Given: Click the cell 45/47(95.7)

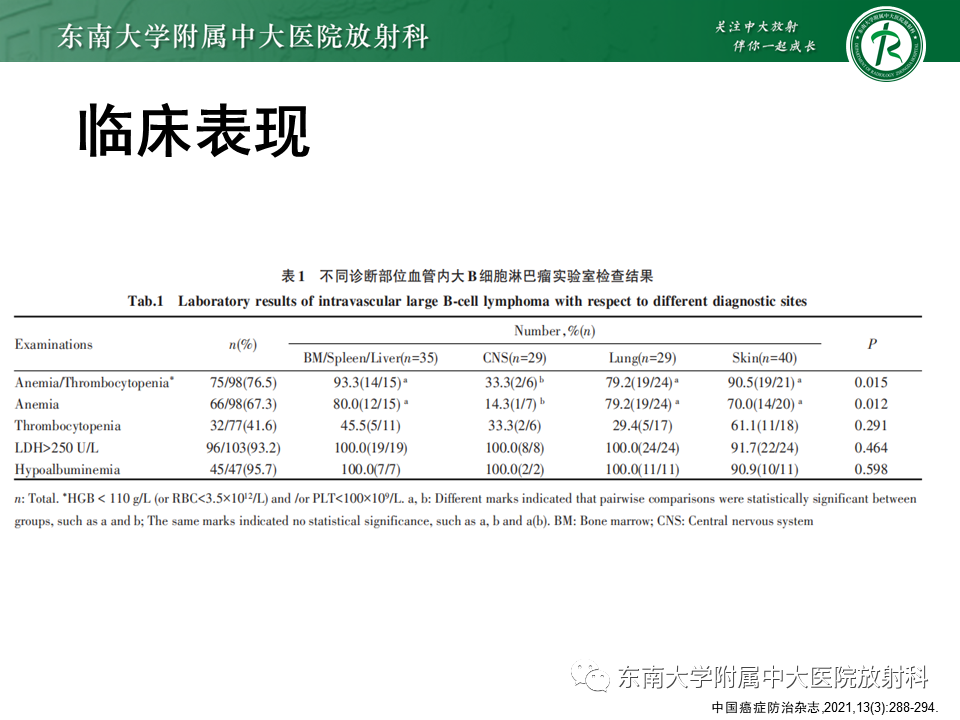Looking at the screenshot, I should [x=243, y=470].
